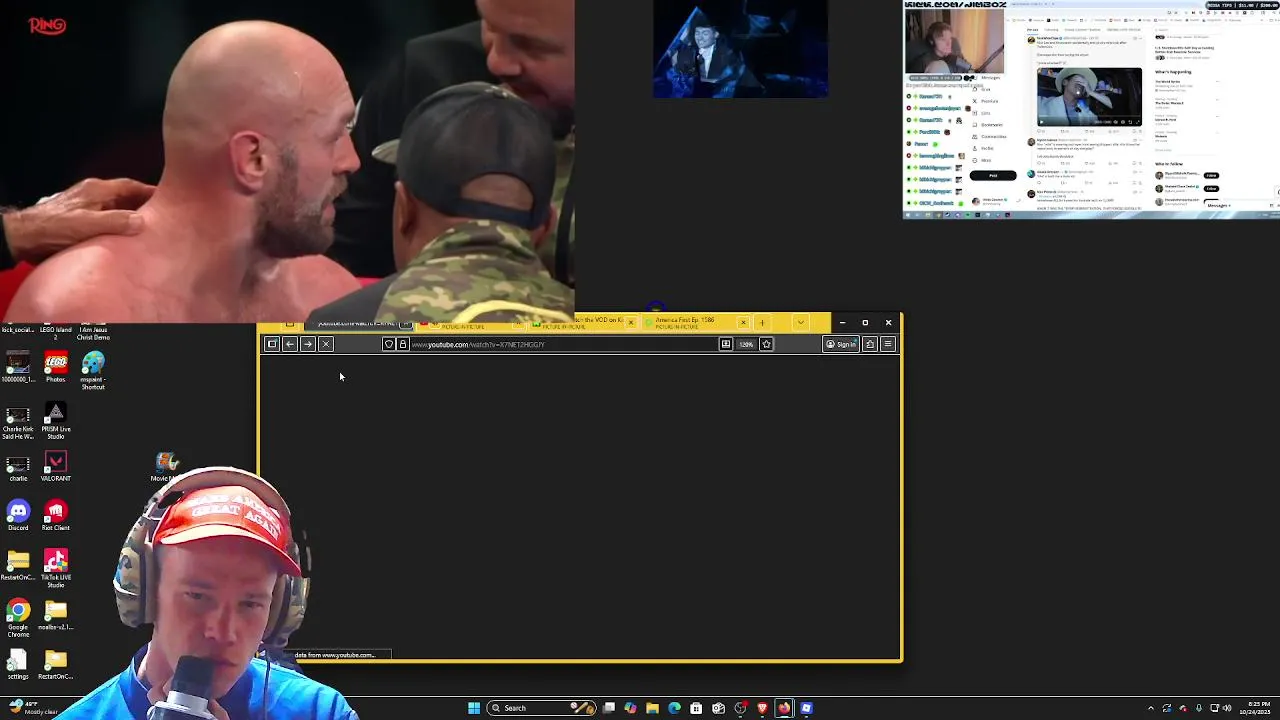Image resolution: width=1280 pixels, height=720 pixels.
Task: Open Microsoft Edge from the taskbar
Action: coord(674,708)
